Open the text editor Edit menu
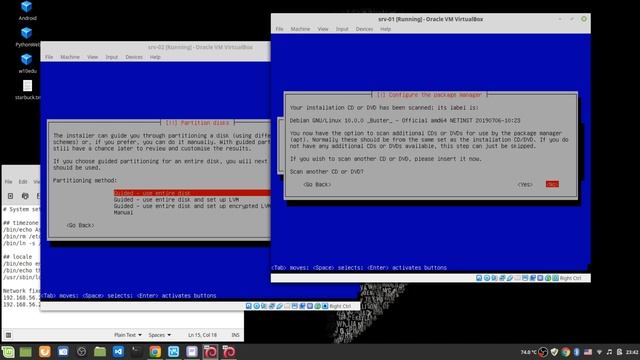This screenshot has height=360, width=640. (23, 182)
